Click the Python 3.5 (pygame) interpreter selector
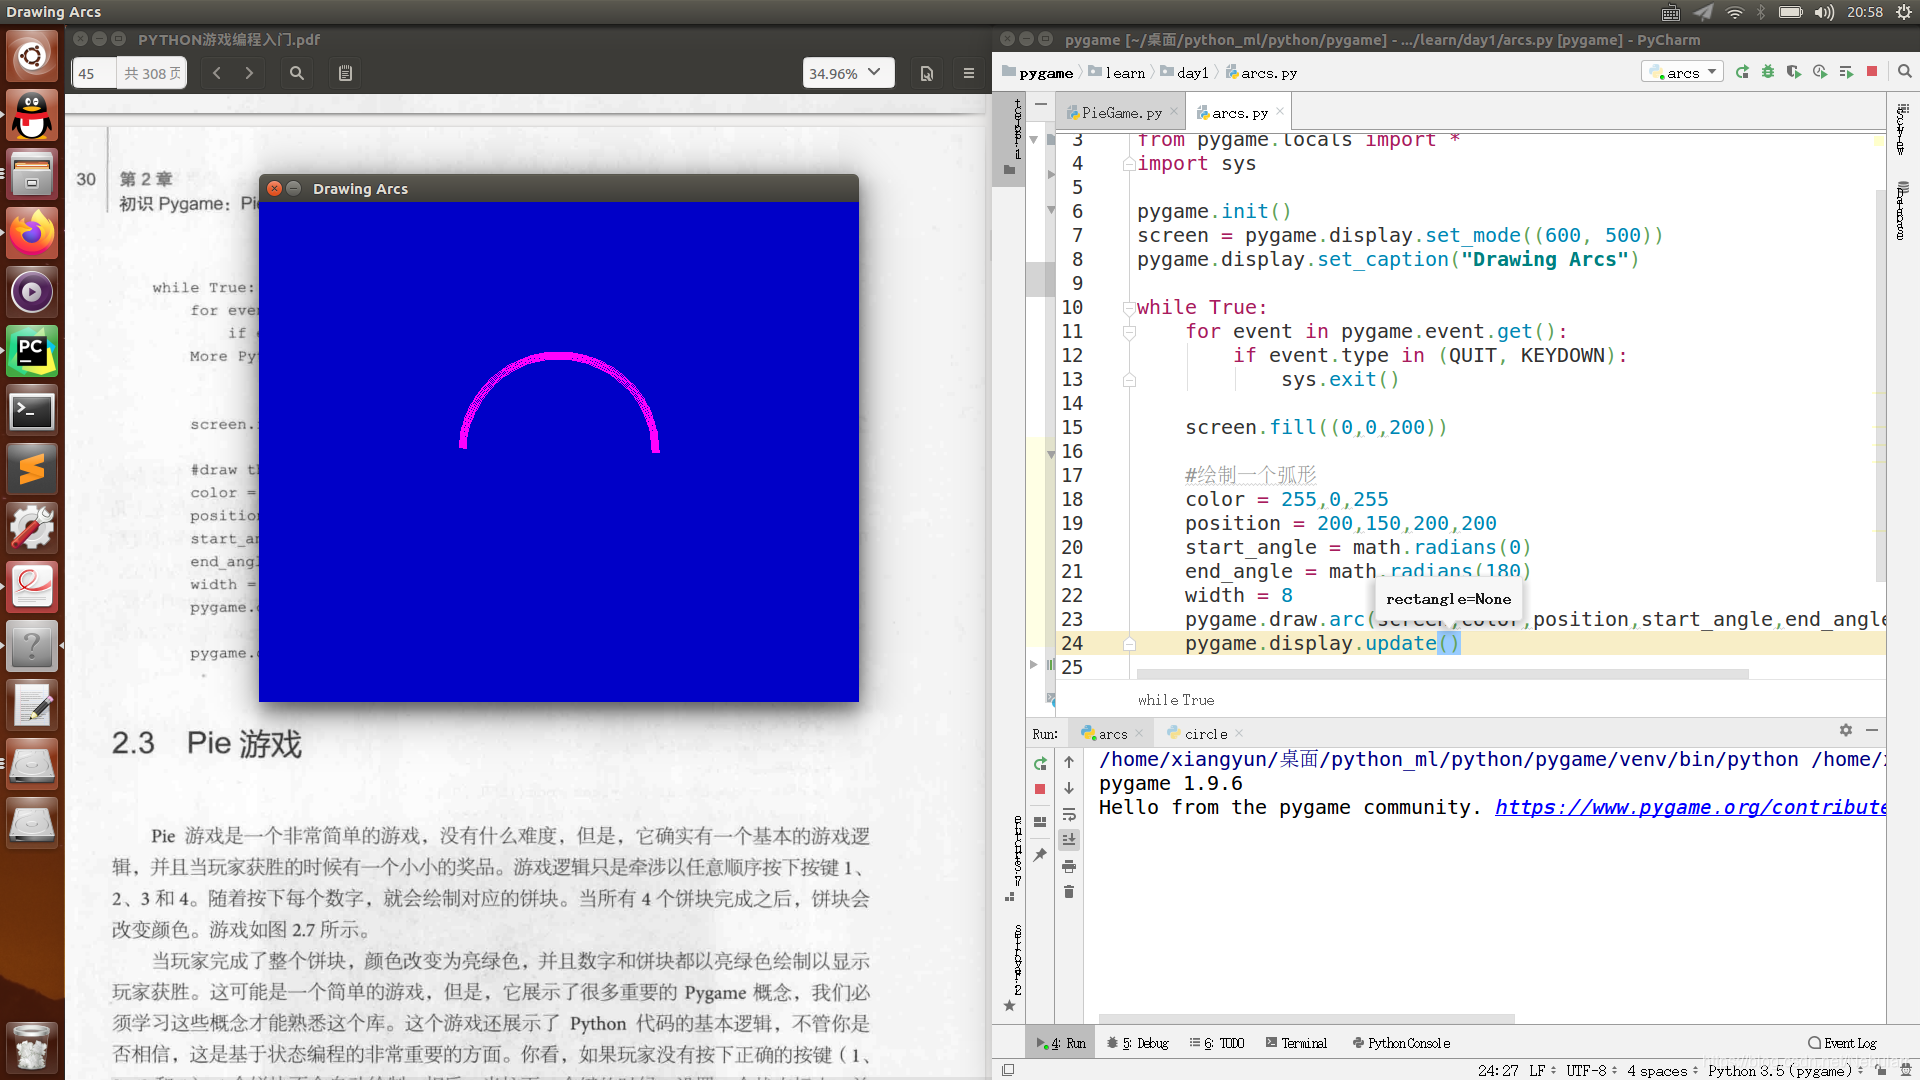This screenshot has width=1920, height=1080. [x=1785, y=1070]
